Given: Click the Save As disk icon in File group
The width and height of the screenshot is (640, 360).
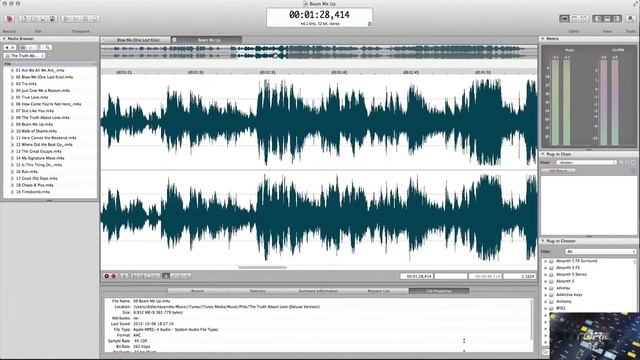Looking at the screenshot, I should point(52,19).
